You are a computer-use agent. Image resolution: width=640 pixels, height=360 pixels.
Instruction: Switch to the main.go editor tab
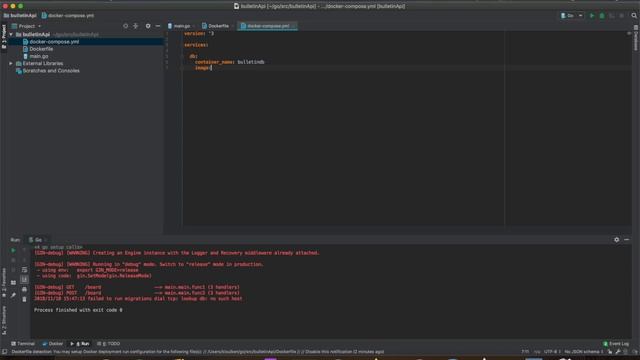182,26
